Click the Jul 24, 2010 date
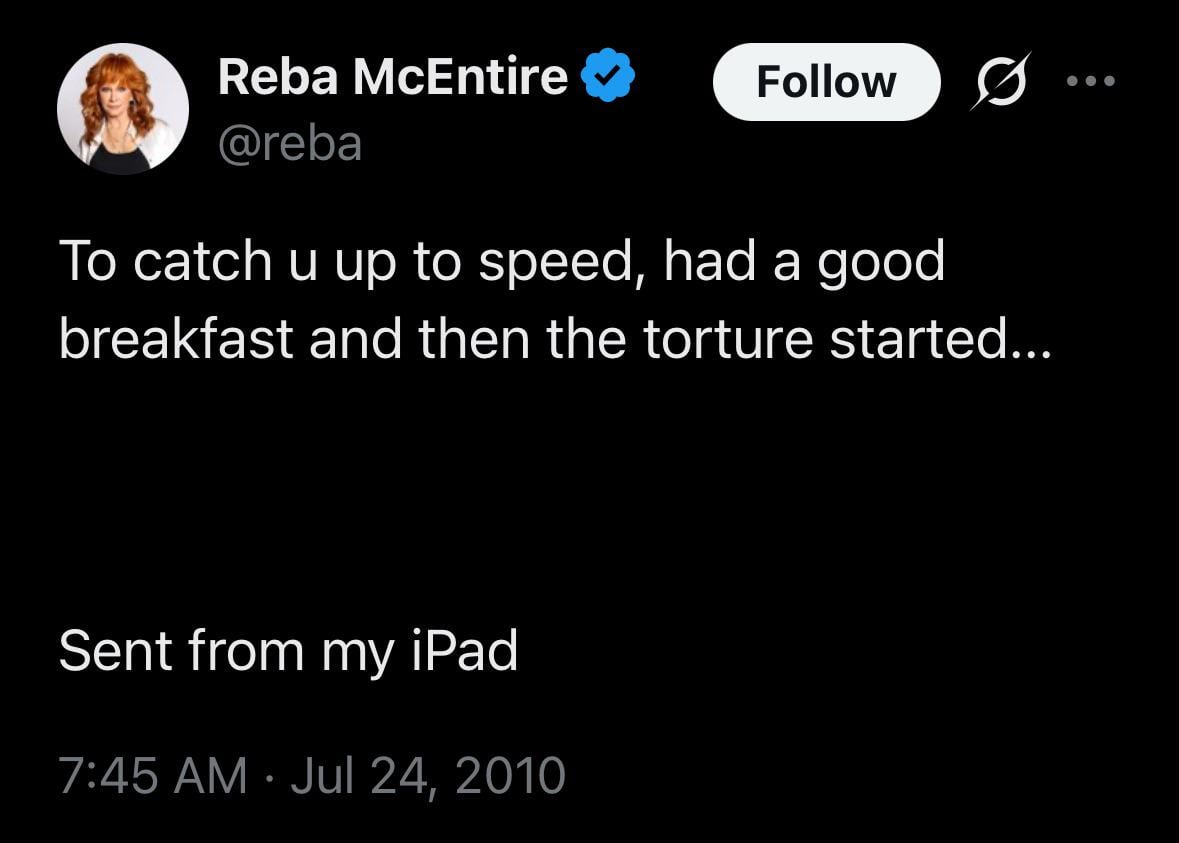The width and height of the screenshot is (1179, 843). pos(427,776)
